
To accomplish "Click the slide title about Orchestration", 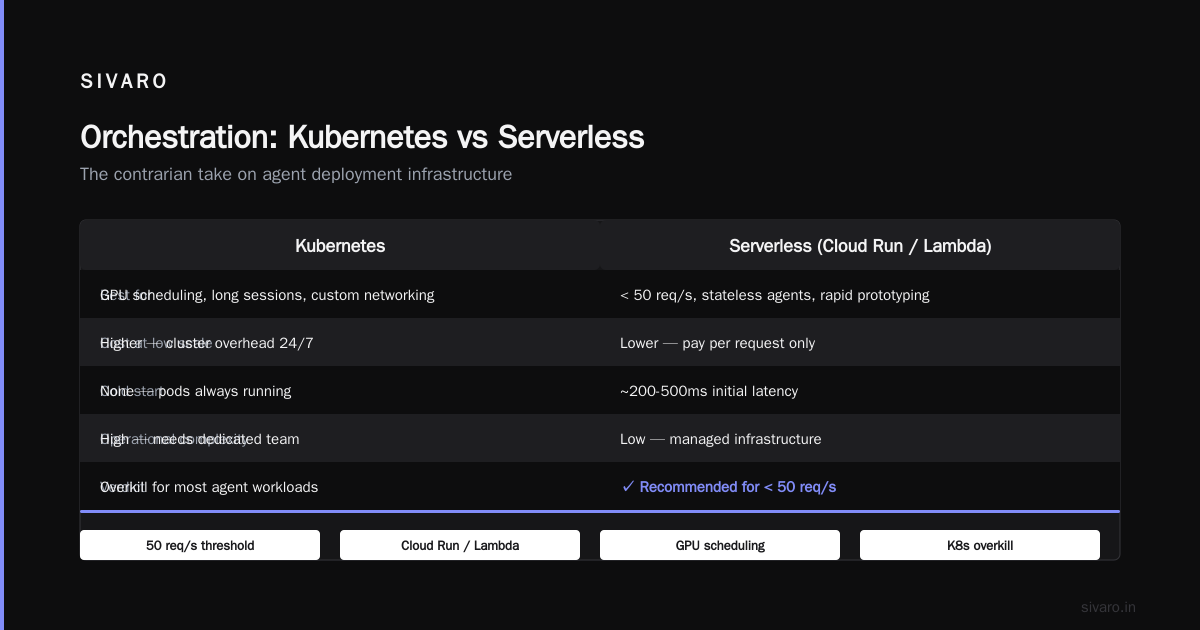I will pyautogui.click(x=362, y=137).
